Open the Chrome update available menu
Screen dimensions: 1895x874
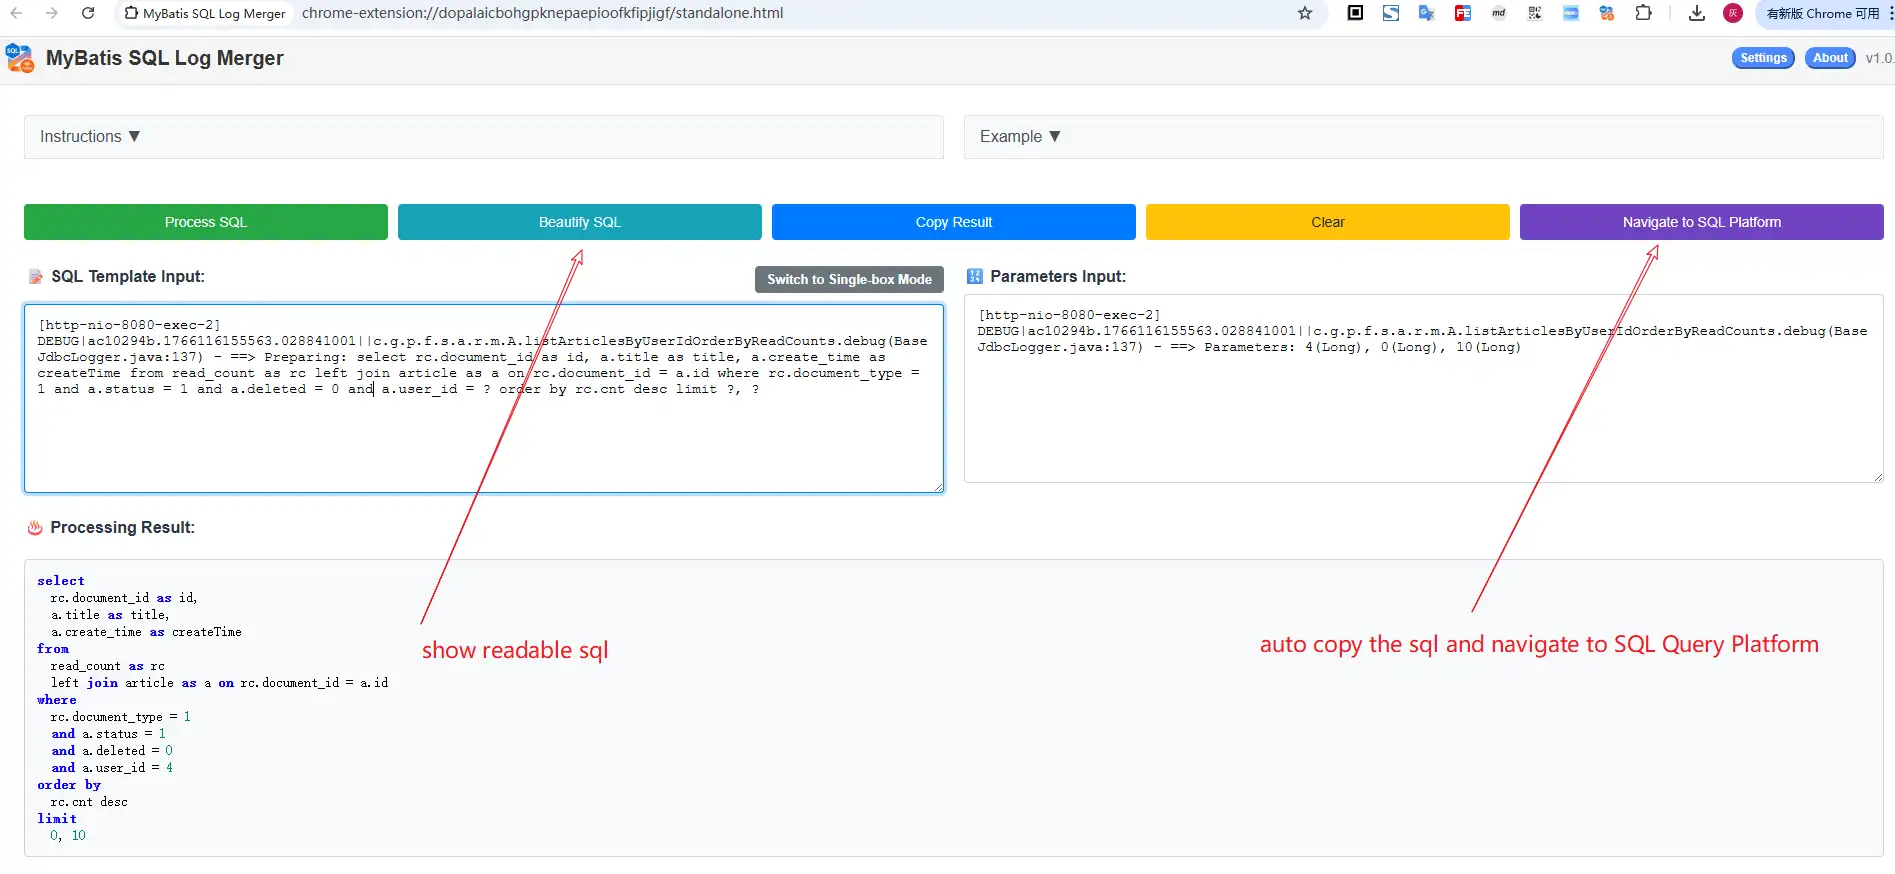1823,13
